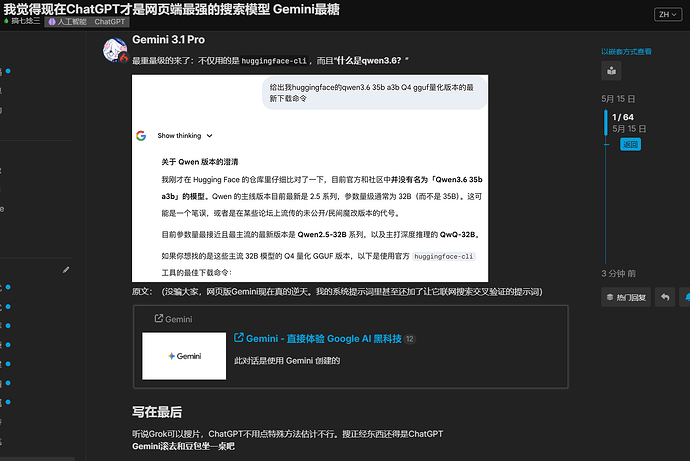Click the huggingface-cli inline code text

coord(274,61)
